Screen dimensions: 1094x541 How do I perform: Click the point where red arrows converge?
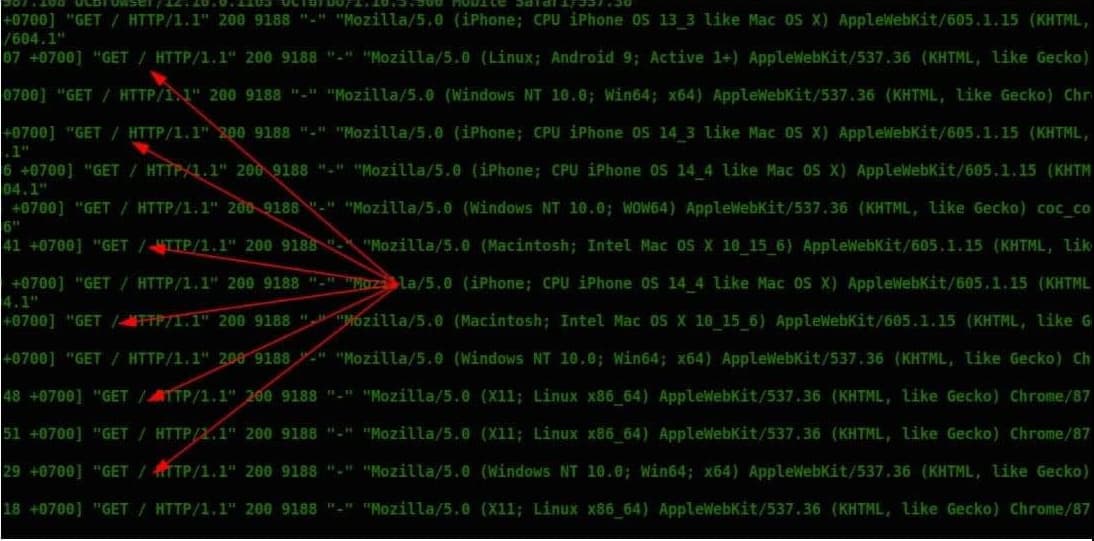click(394, 284)
